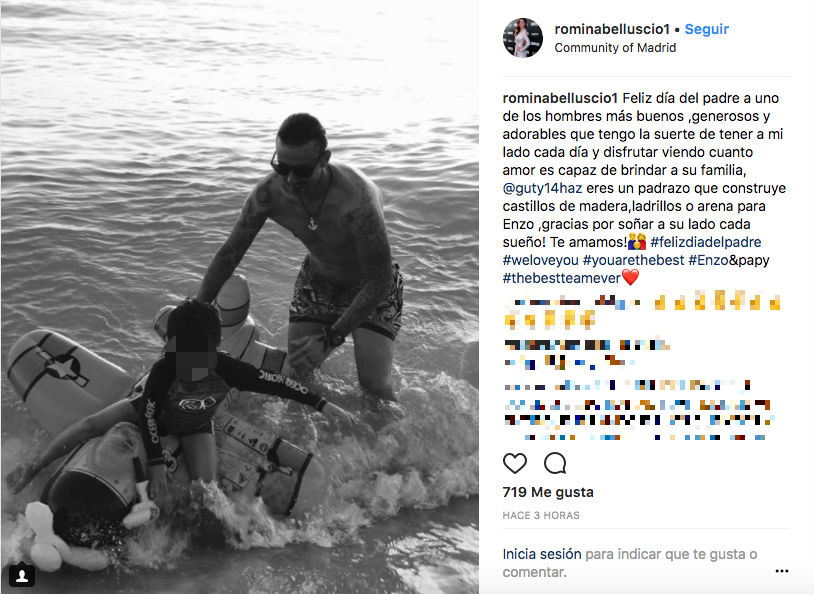
Task: Open the #youarethebest hashtag
Action: point(633,260)
